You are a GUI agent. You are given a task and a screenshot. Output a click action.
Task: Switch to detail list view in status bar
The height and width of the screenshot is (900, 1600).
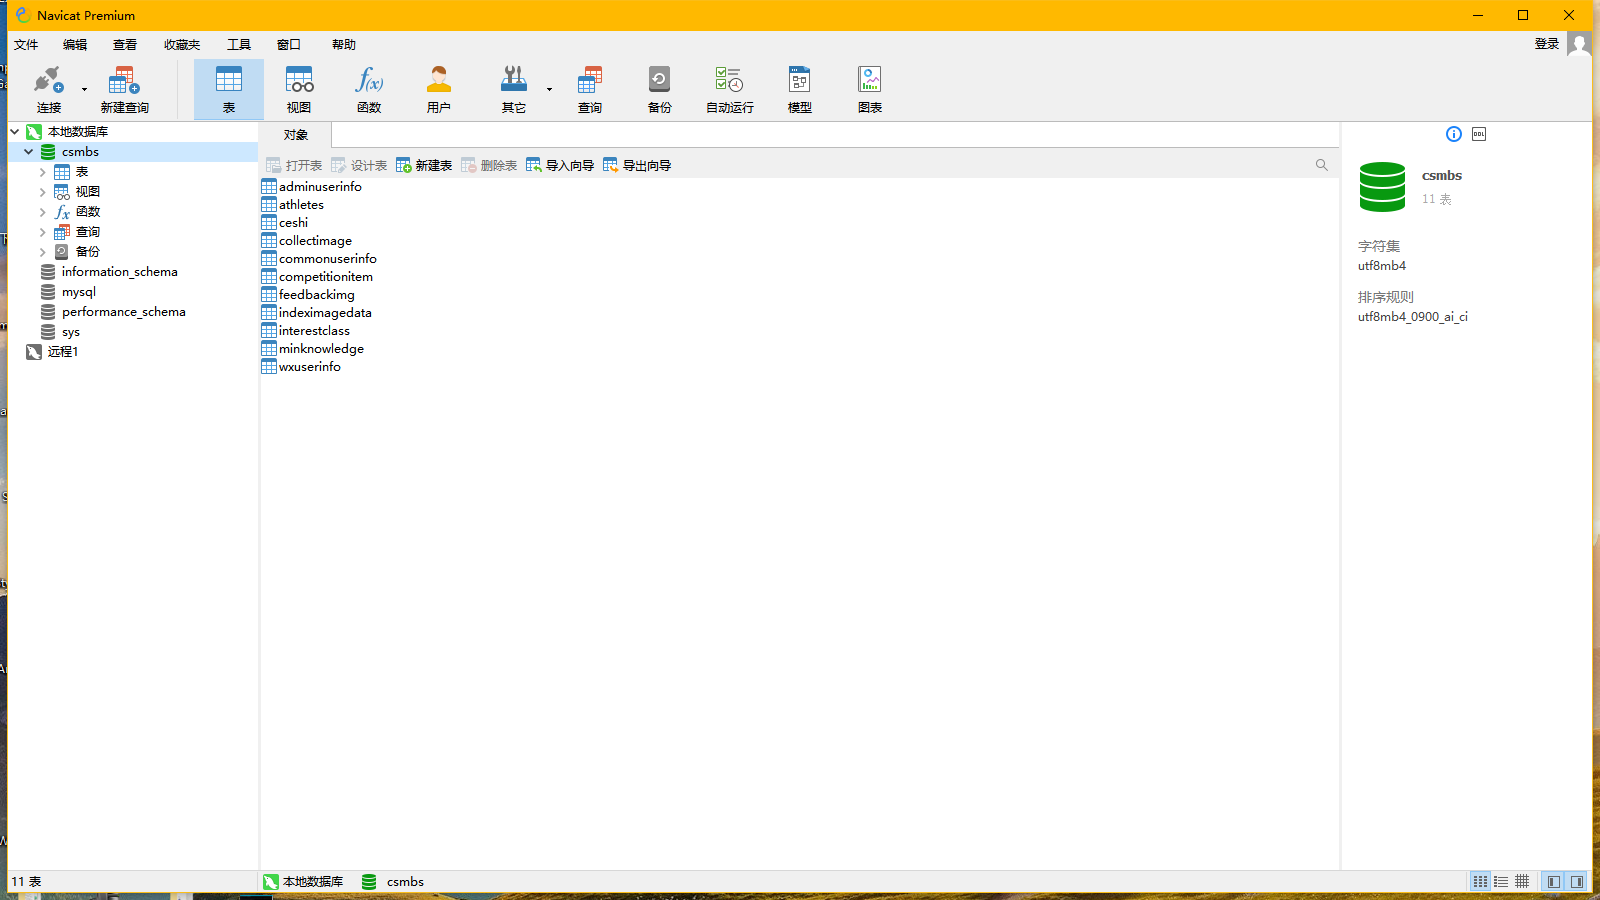point(1501,882)
